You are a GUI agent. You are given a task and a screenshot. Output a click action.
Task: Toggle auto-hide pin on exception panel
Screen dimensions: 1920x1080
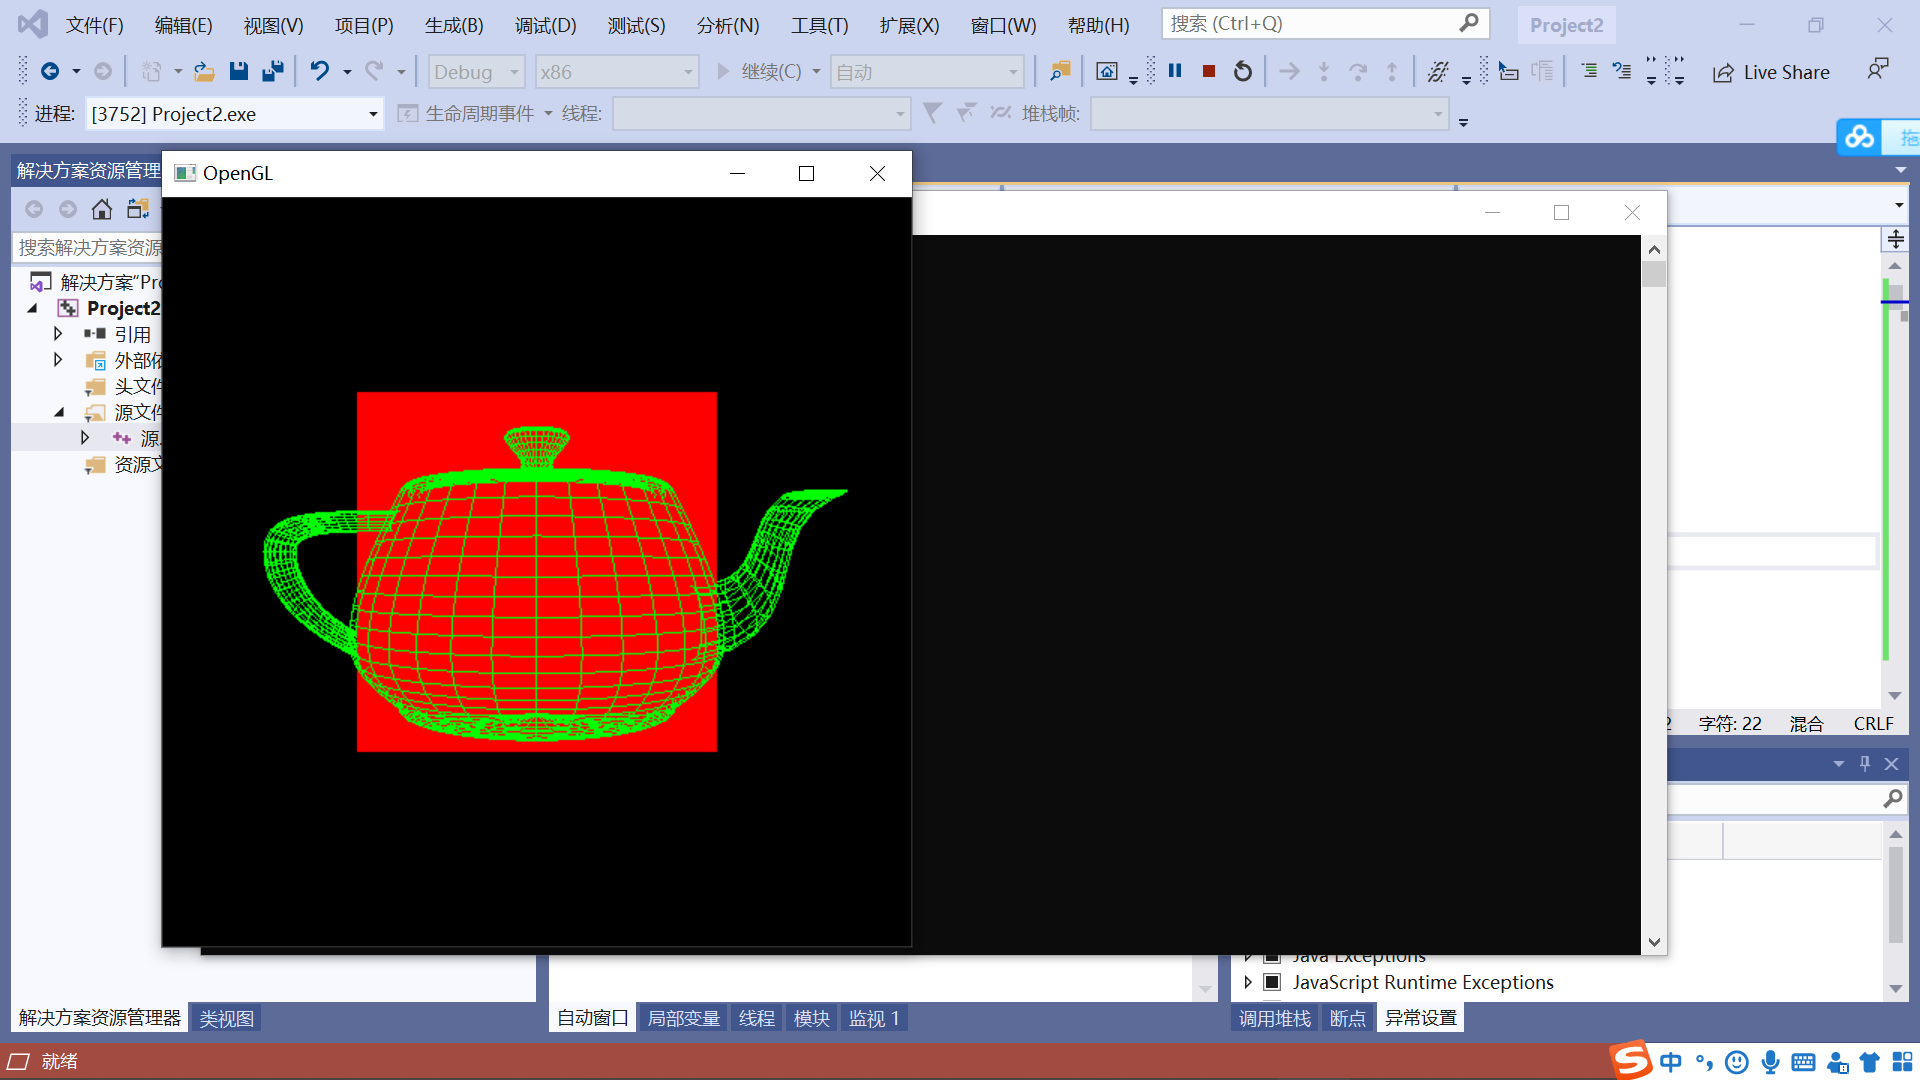(x=1865, y=763)
